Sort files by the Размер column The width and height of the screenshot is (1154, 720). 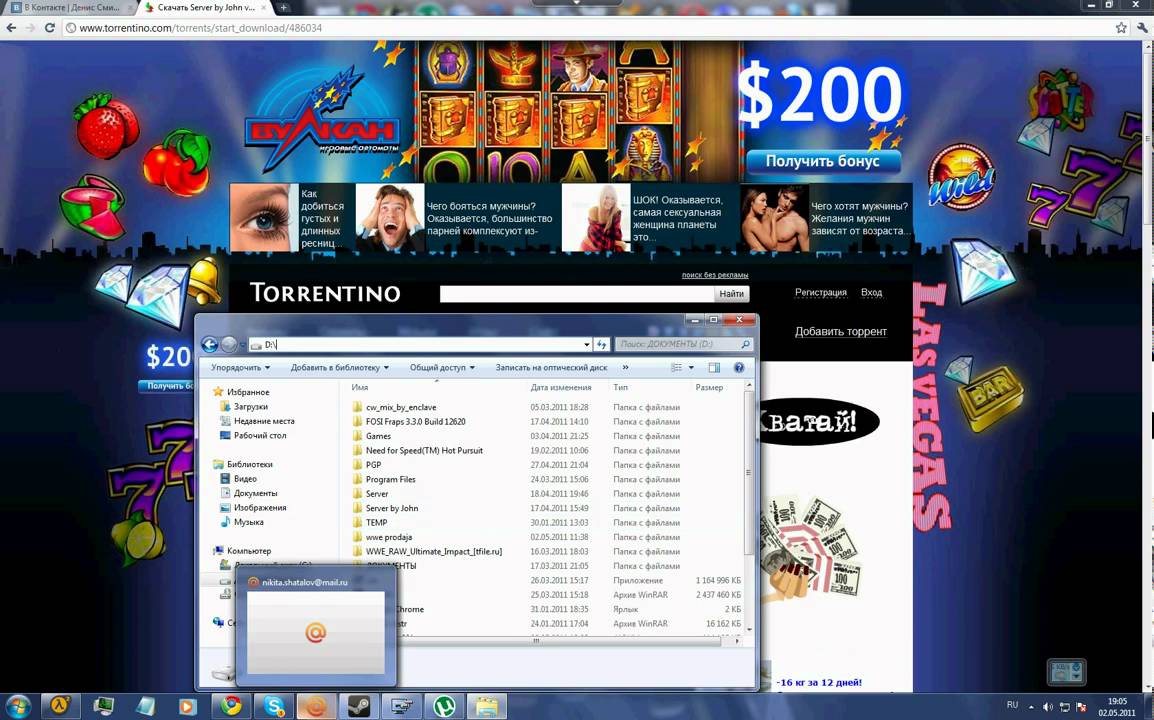709,387
